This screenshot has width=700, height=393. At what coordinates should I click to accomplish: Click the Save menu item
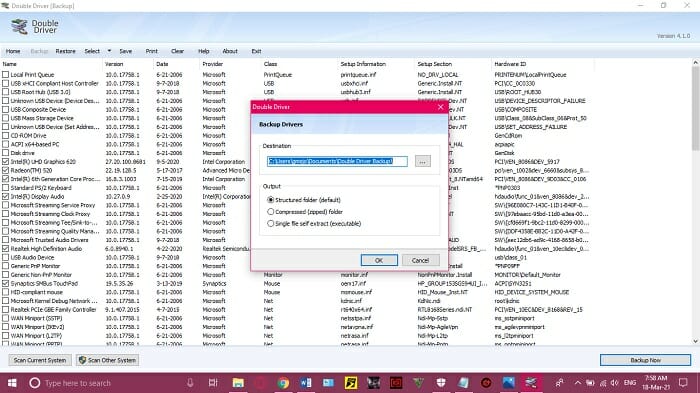coord(126,51)
